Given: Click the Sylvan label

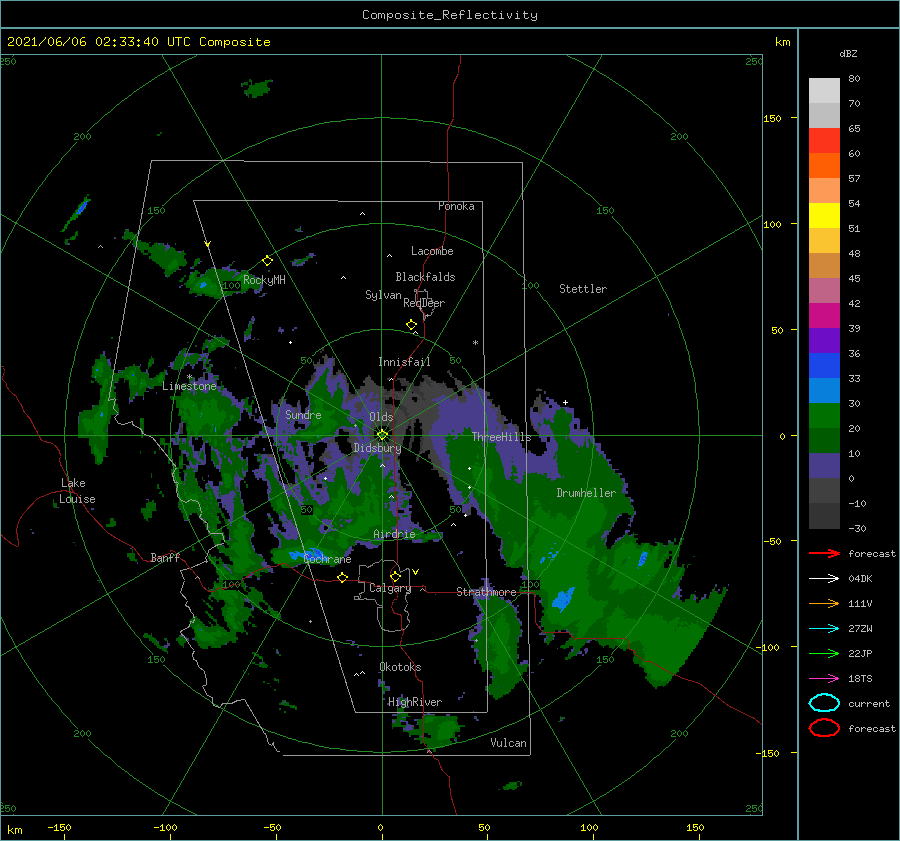Looking at the screenshot, I should pos(383,295).
